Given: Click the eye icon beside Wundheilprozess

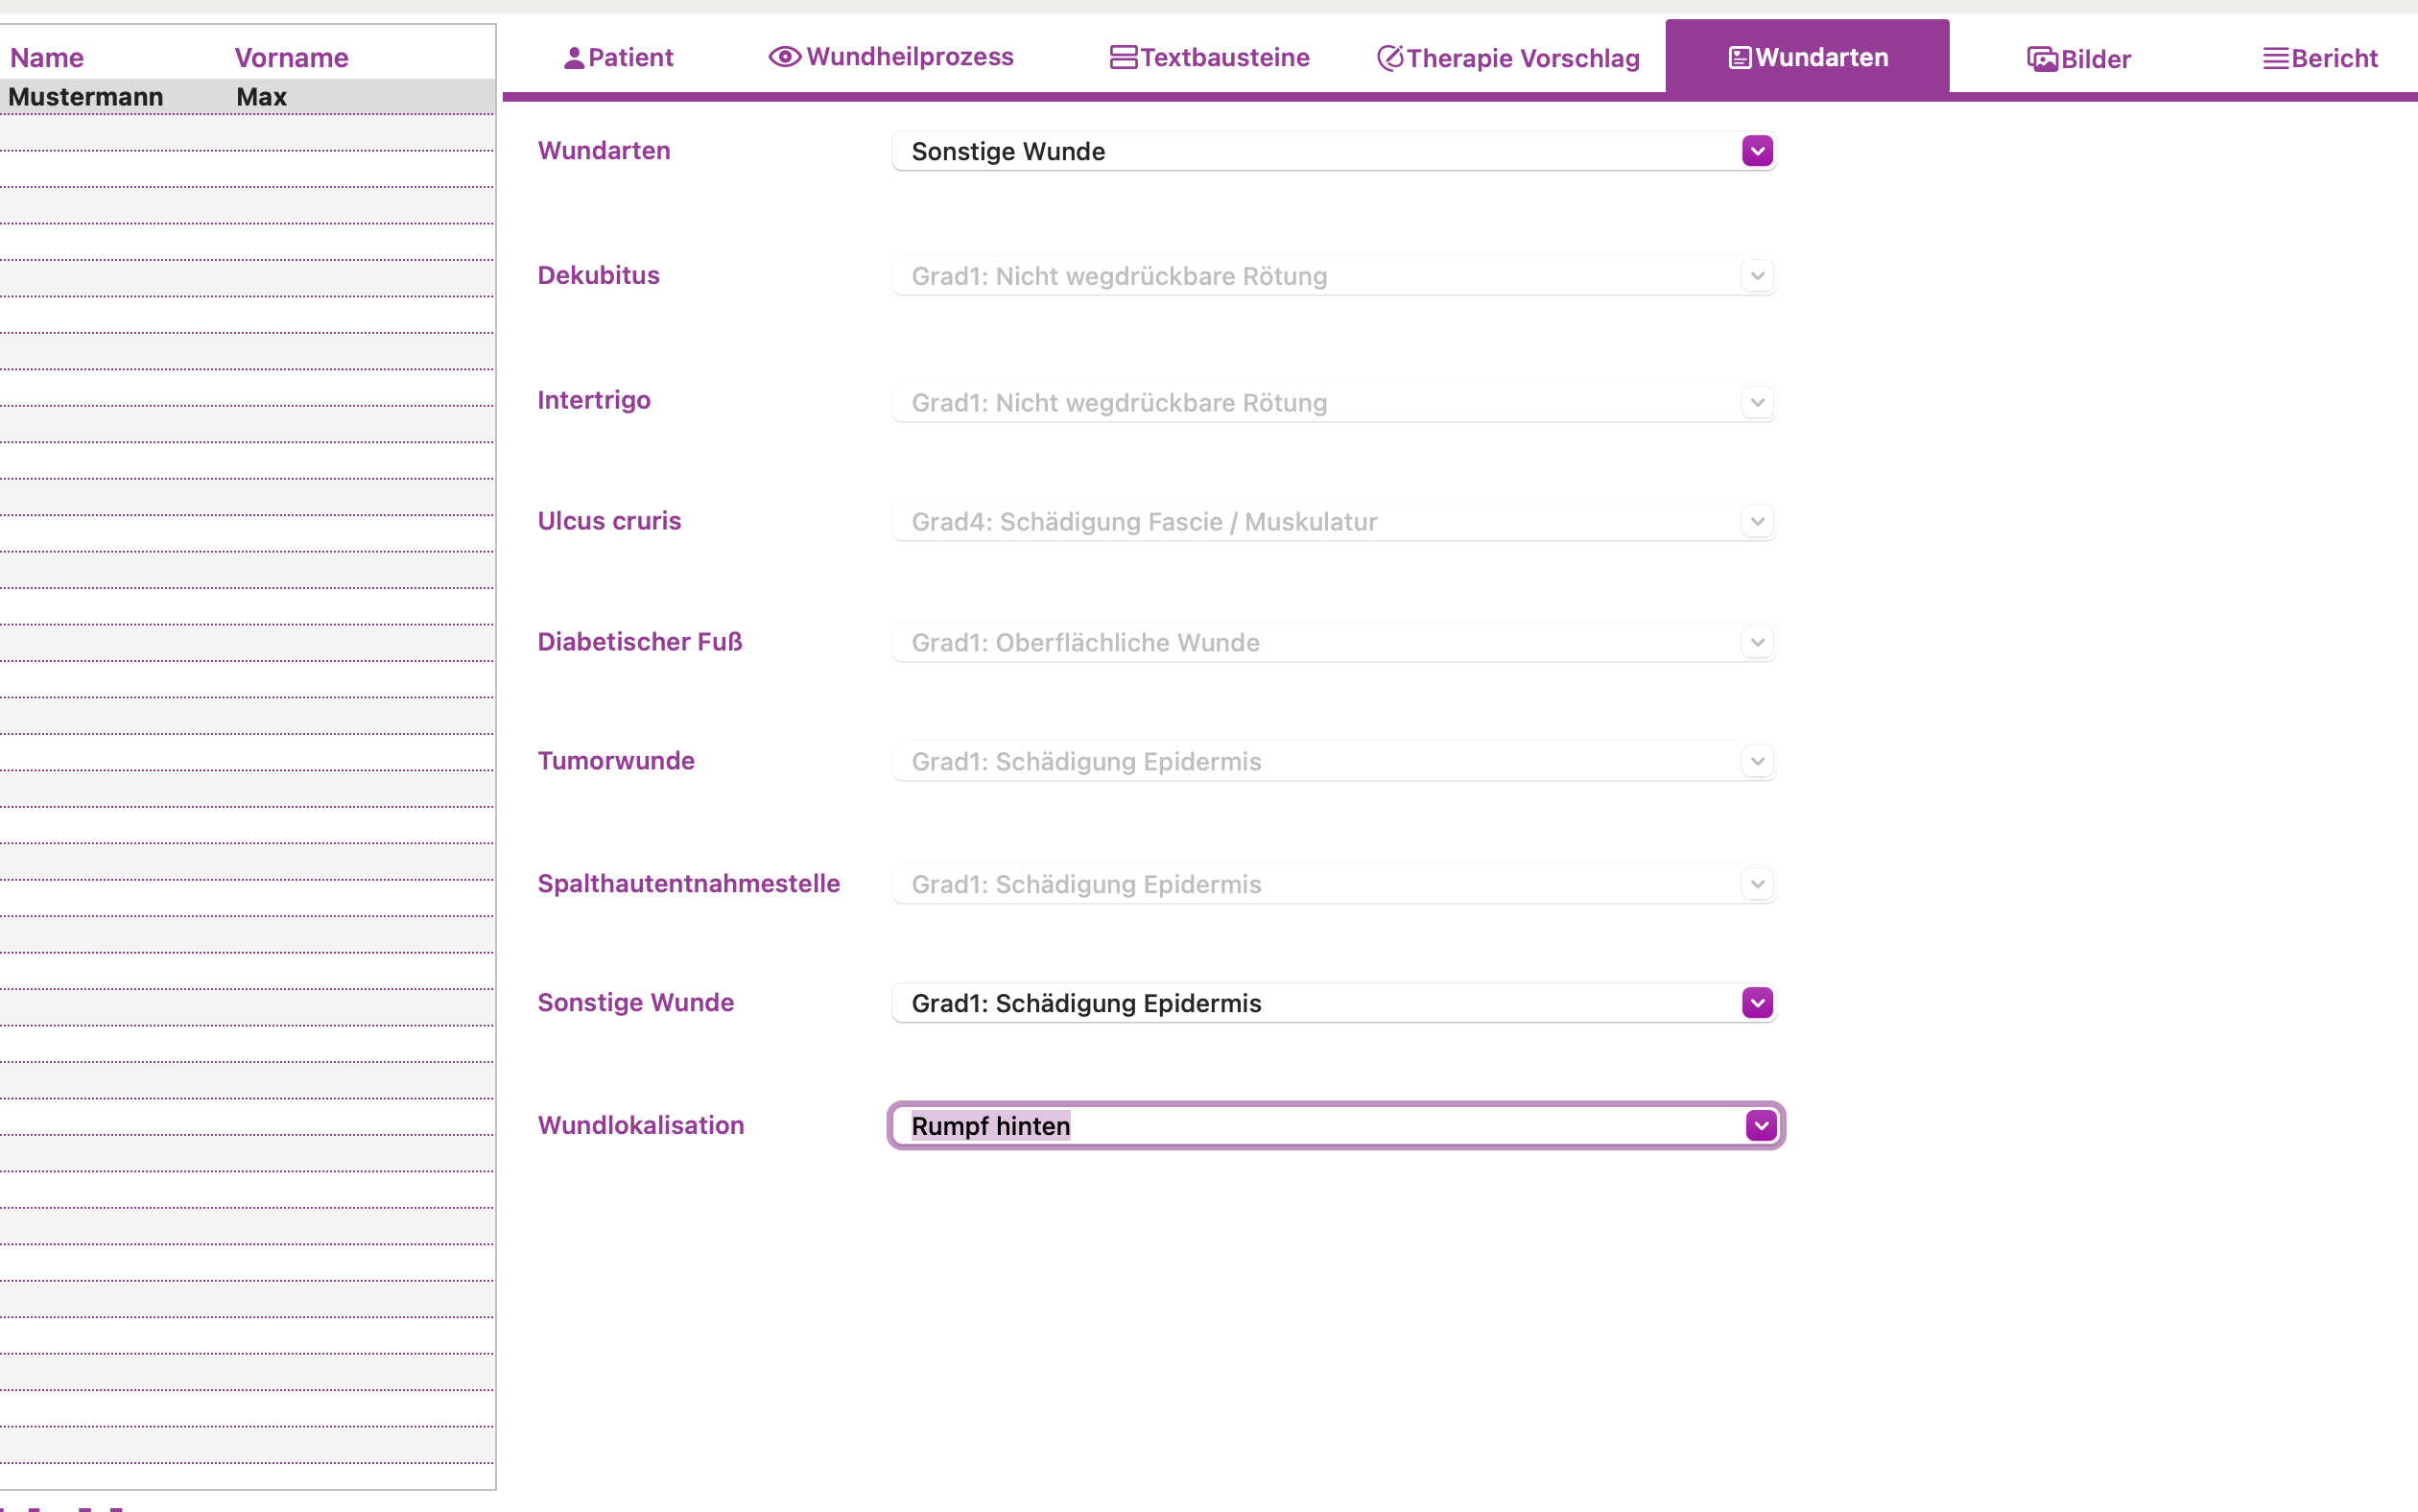Looking at the screenshot, I should point(784,57).
